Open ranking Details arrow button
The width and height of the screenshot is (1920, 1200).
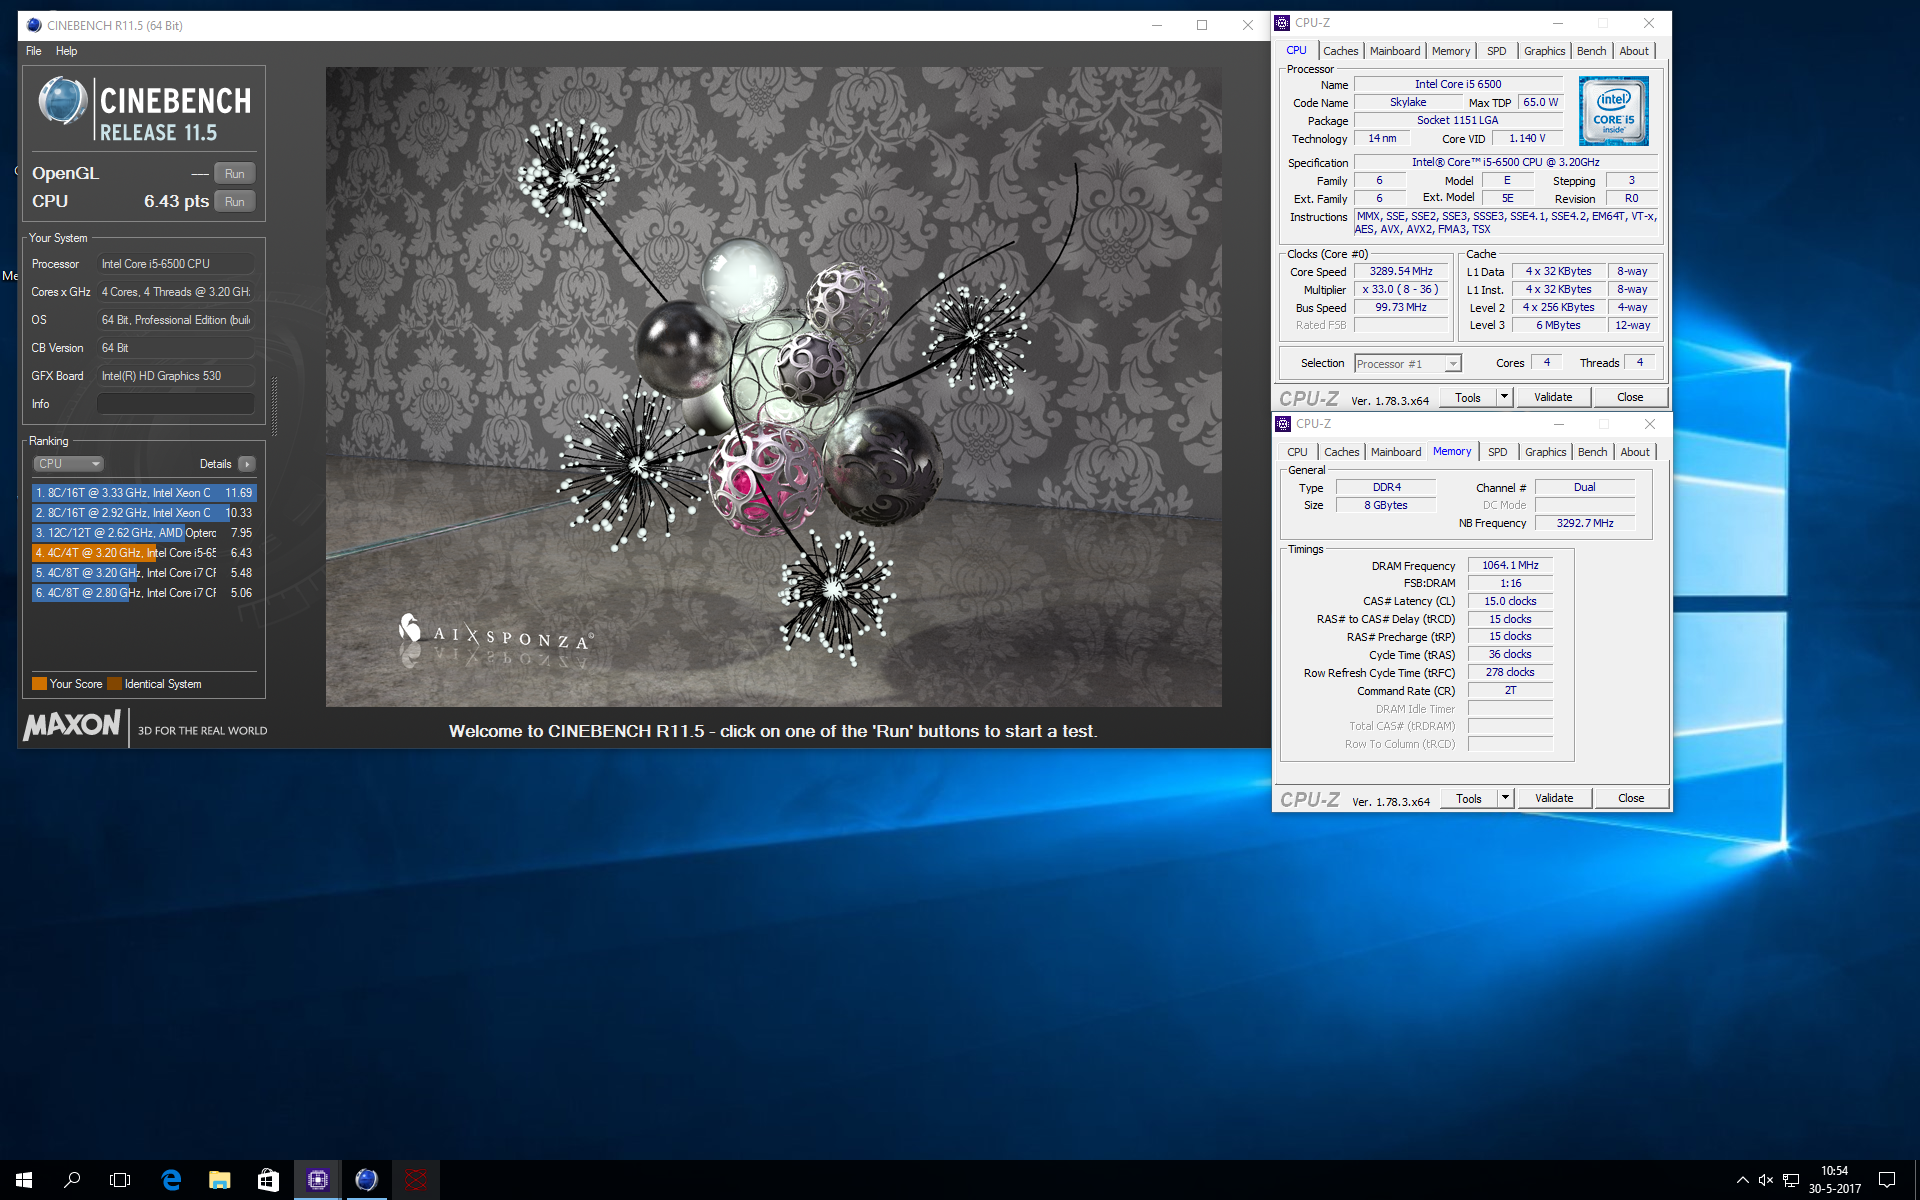tap(247, 464)
